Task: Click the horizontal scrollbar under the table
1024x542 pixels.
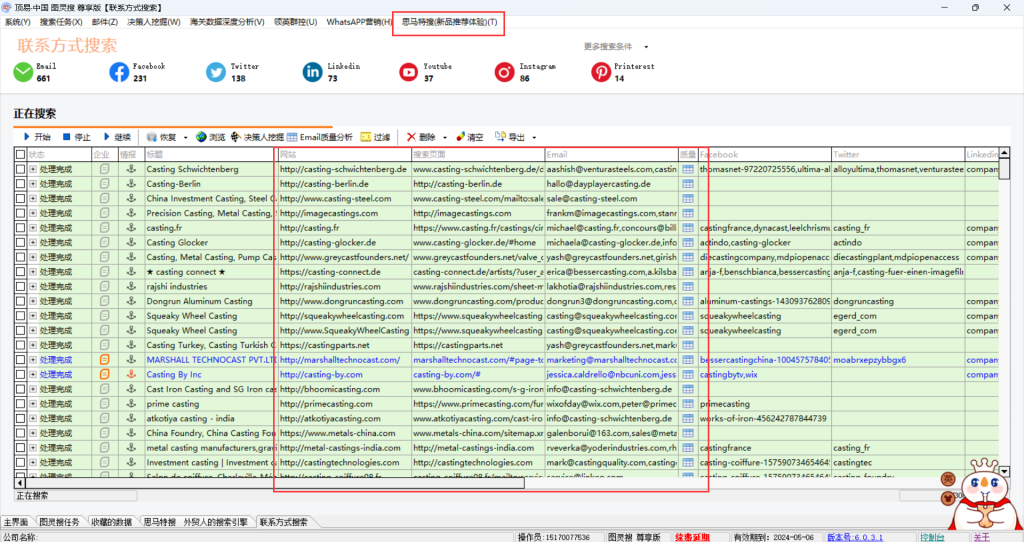Action: point(400,483)
